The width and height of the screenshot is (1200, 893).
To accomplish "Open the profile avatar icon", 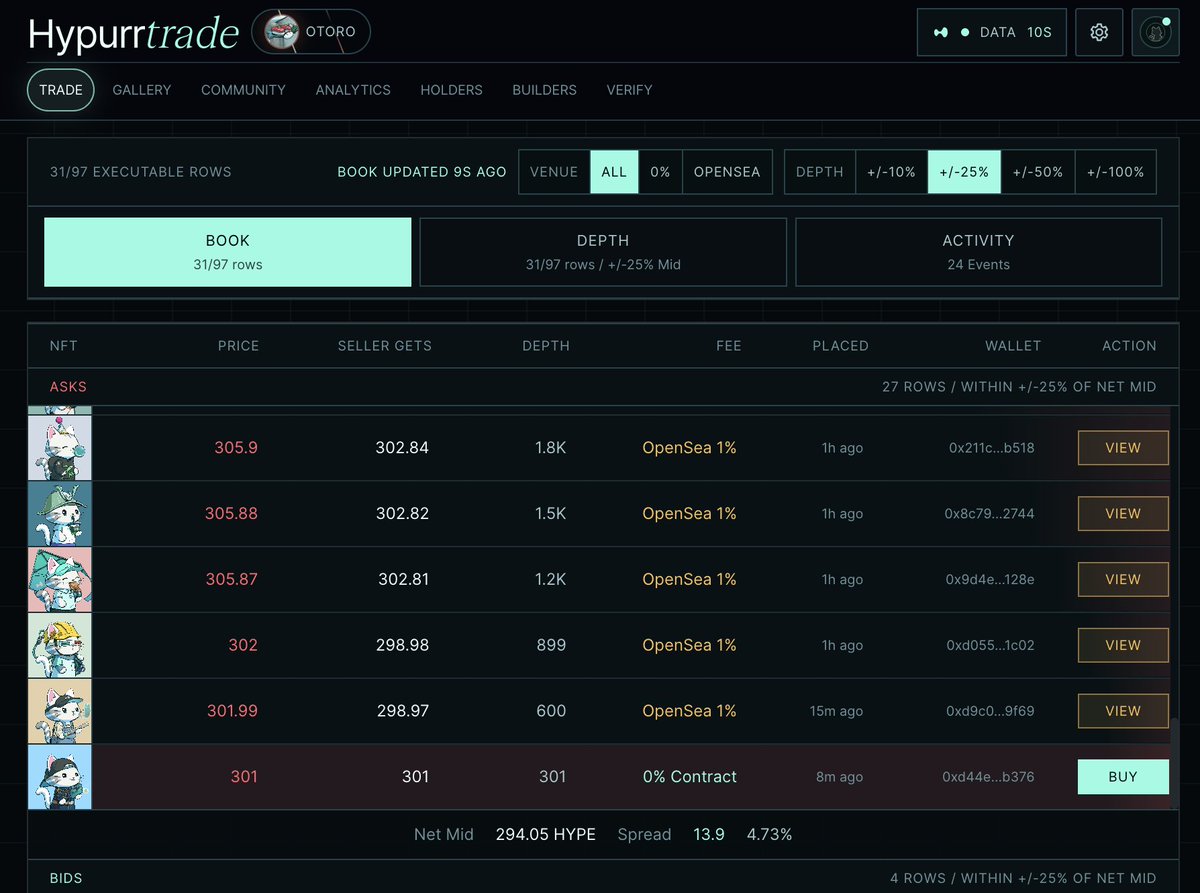I will tap(1156, 32).
